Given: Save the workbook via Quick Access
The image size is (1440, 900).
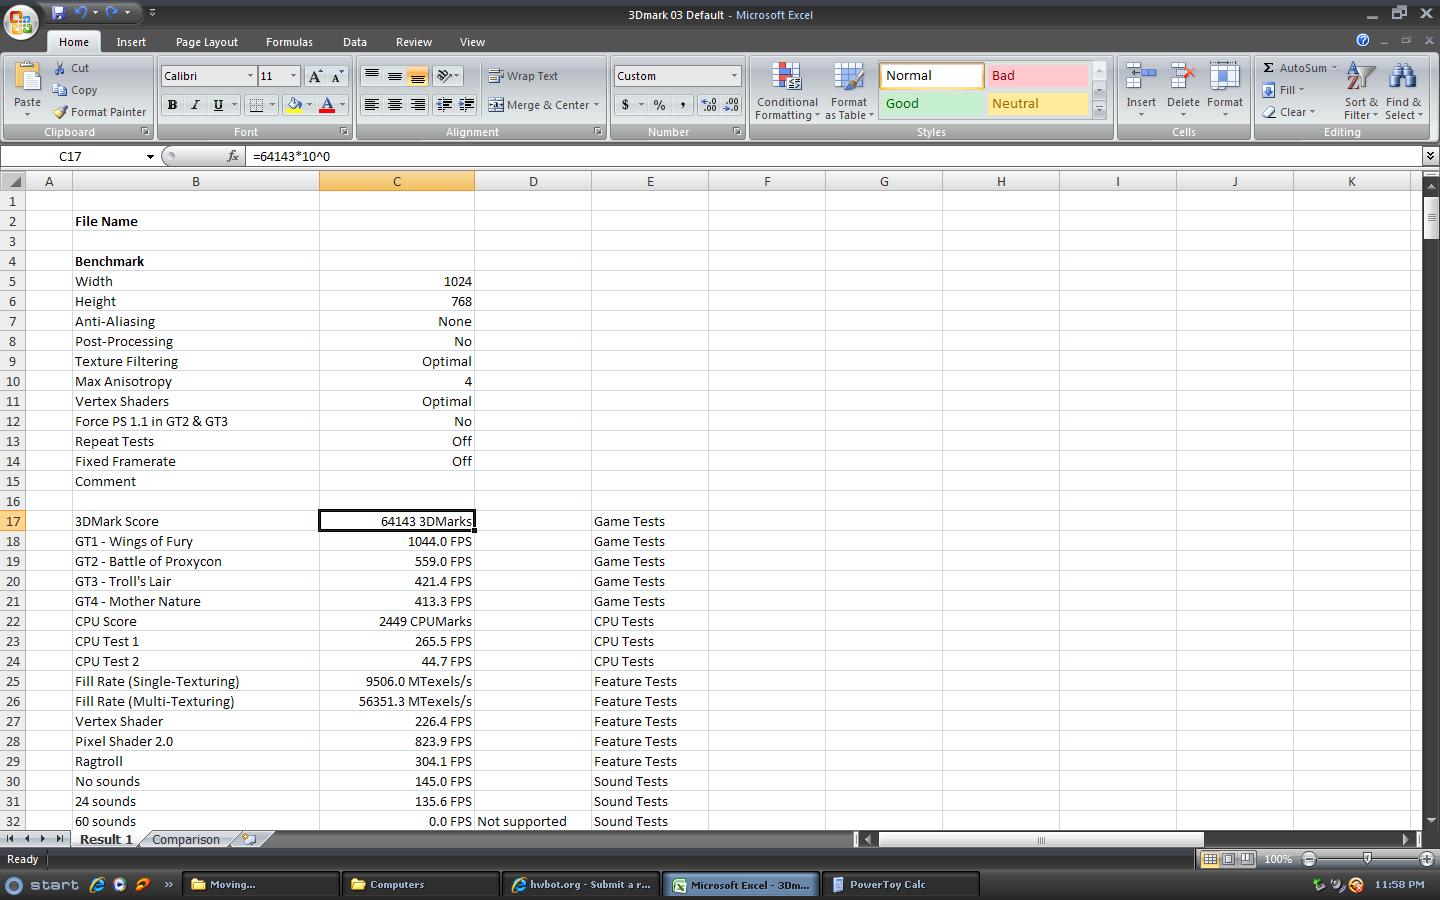Looking at the screenshot, I should coord(58,13).
